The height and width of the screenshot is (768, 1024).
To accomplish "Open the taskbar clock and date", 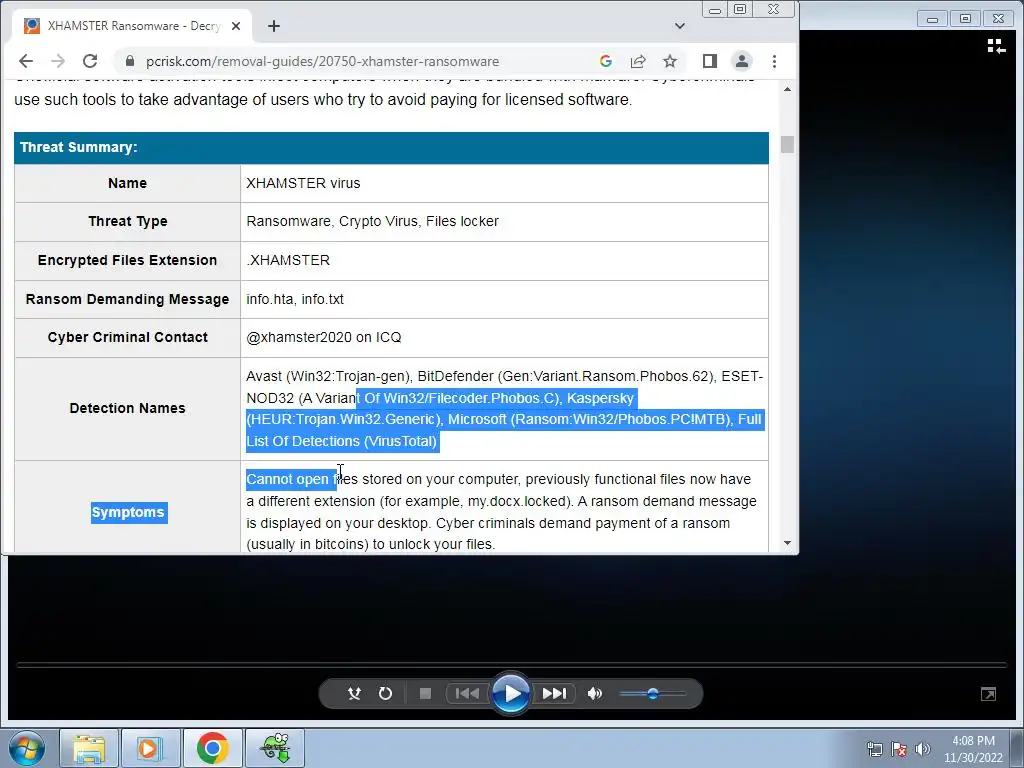I will (x=973, y=749).
